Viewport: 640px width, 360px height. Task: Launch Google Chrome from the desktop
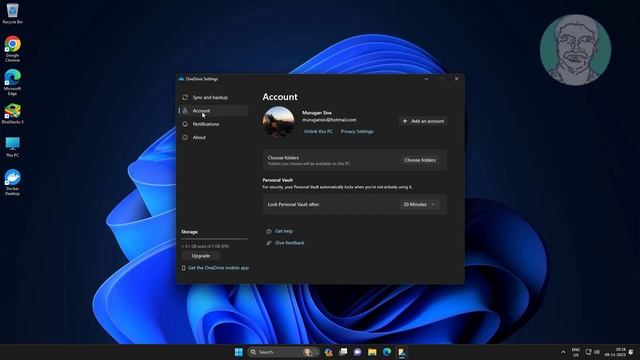tap(12, 49)
